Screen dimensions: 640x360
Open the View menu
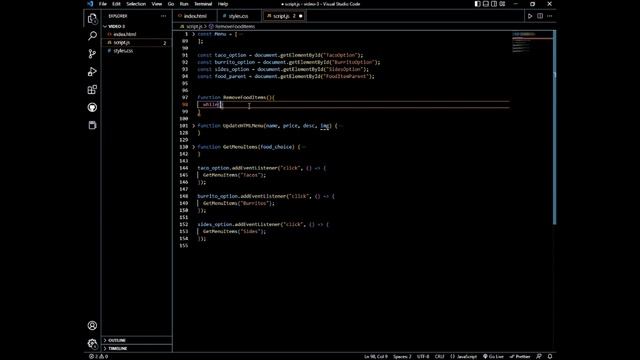click(157, 4)
